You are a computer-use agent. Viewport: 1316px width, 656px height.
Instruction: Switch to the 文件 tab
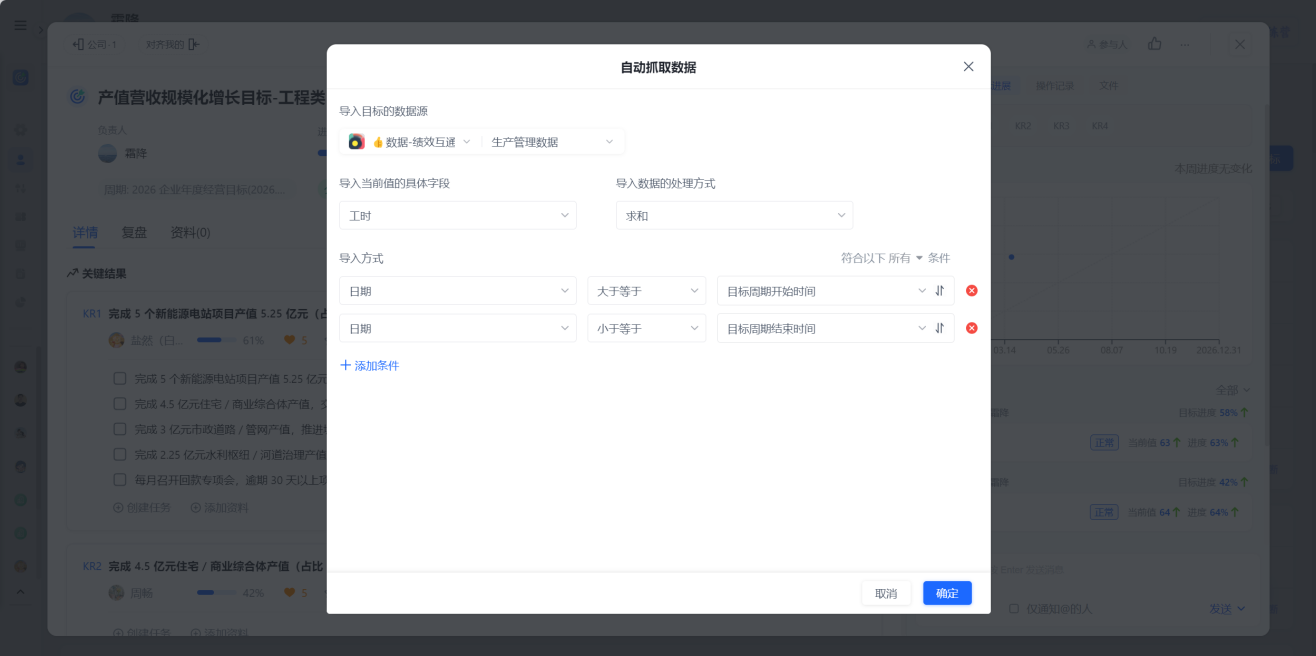pos(1109,86)
